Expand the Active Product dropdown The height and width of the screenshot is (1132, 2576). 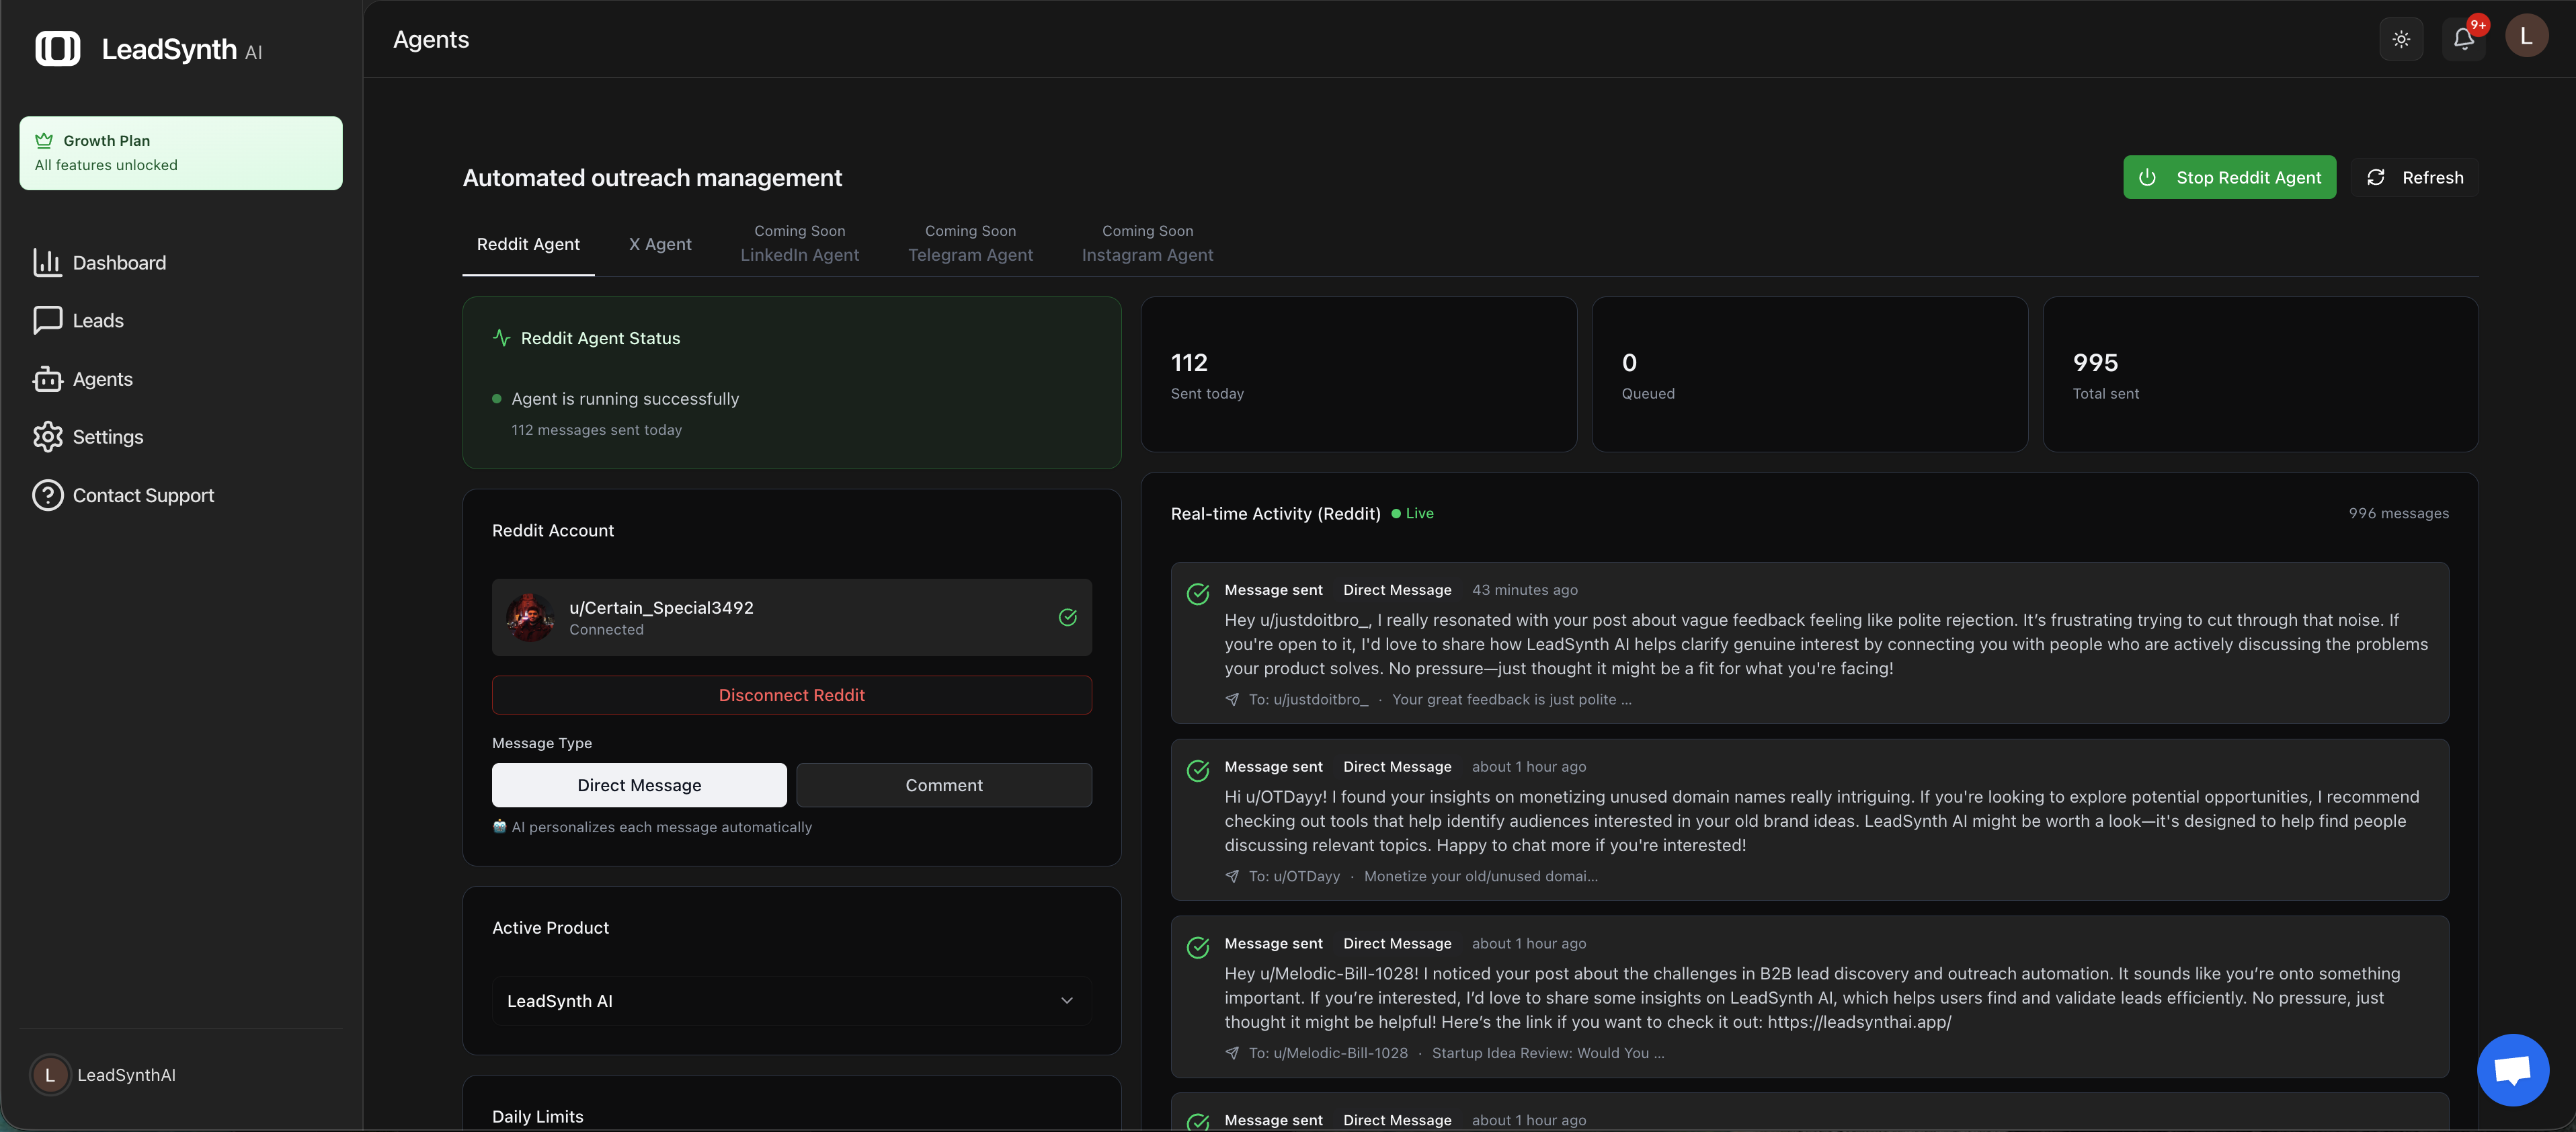(x=791, y=1000)
